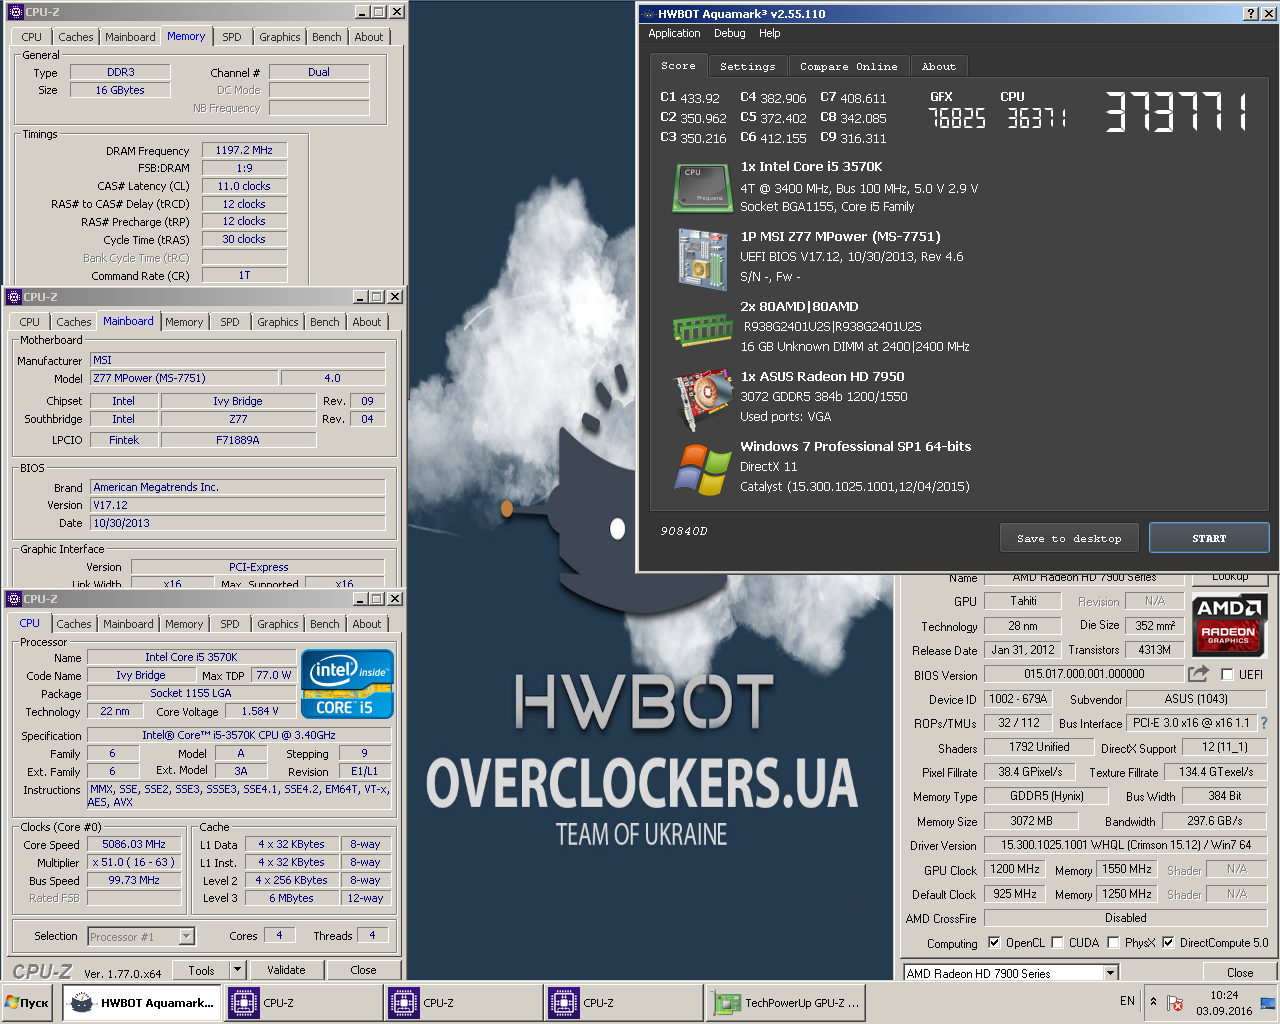Click the CPU chip icon in Aquamark
Viewport: 1280px width, 1024px height.
(702, 188)
